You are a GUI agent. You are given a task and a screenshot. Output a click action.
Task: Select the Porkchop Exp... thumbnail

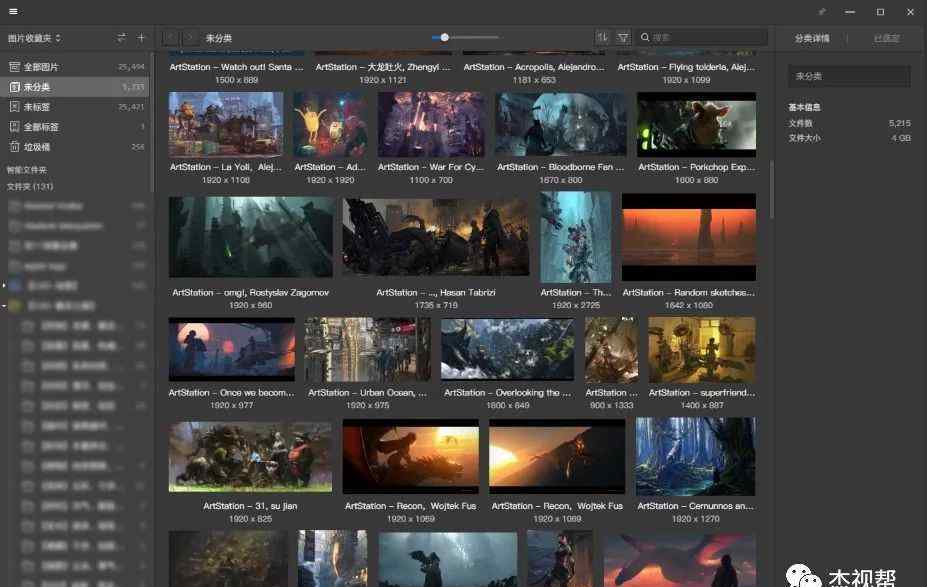pyautogui.click(x=696, y=124)
